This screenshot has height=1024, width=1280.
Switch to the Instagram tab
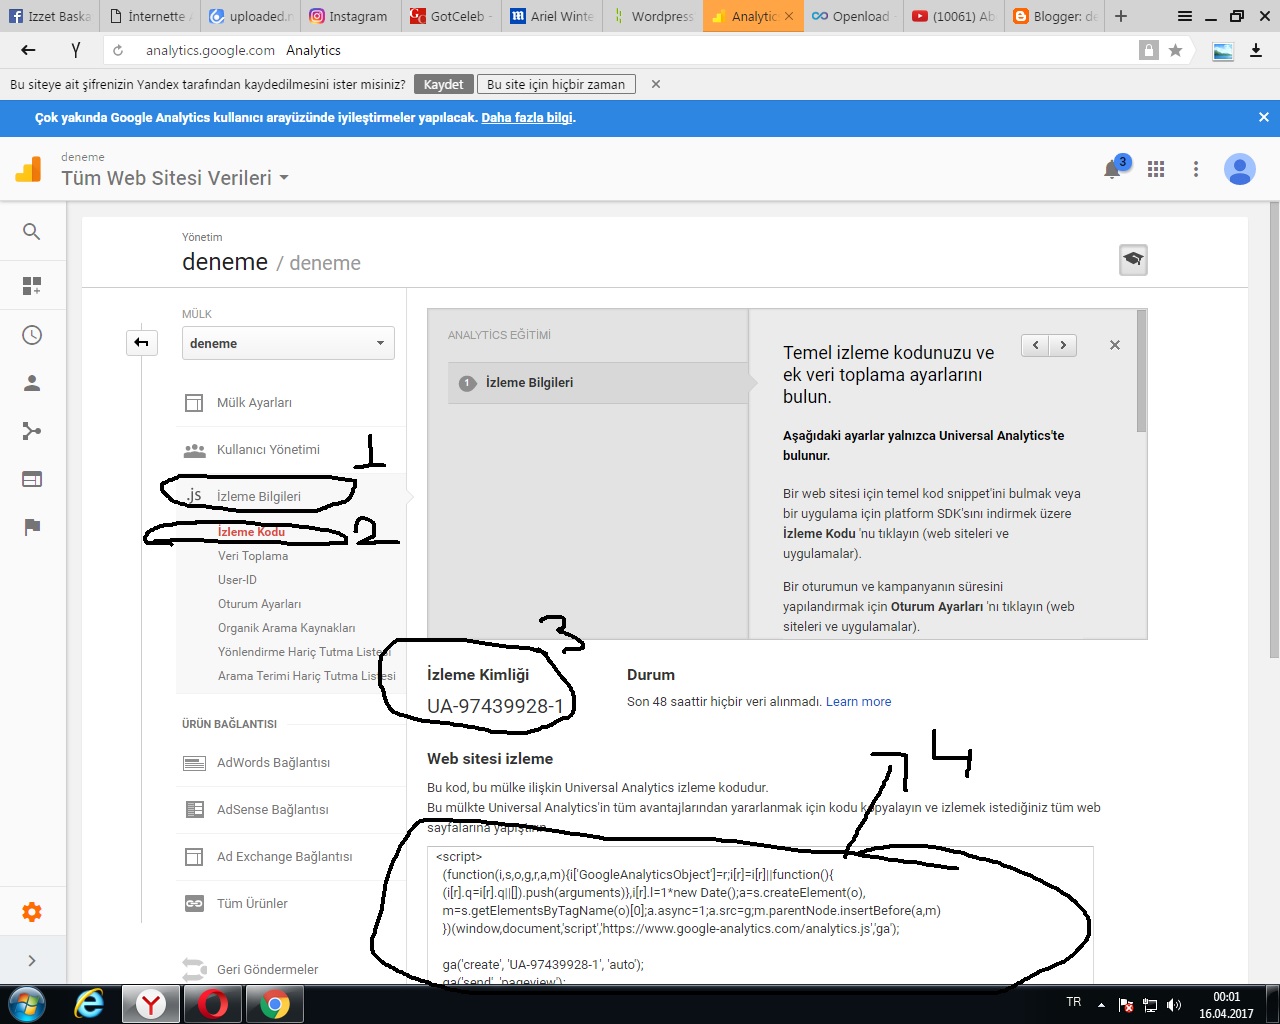coord(350,16)
